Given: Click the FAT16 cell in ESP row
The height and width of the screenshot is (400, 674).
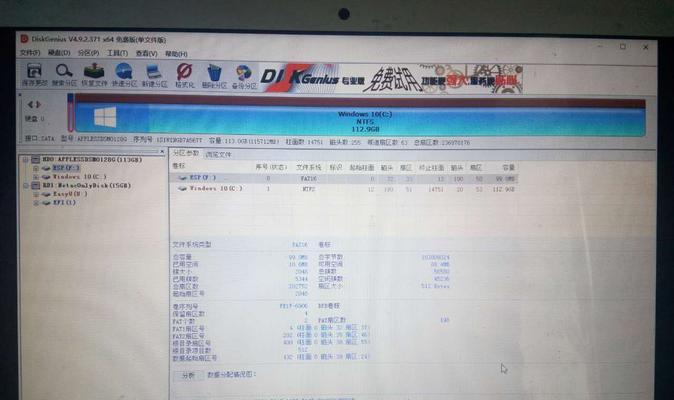Looking at the screenshot, I should click(309, 178).
